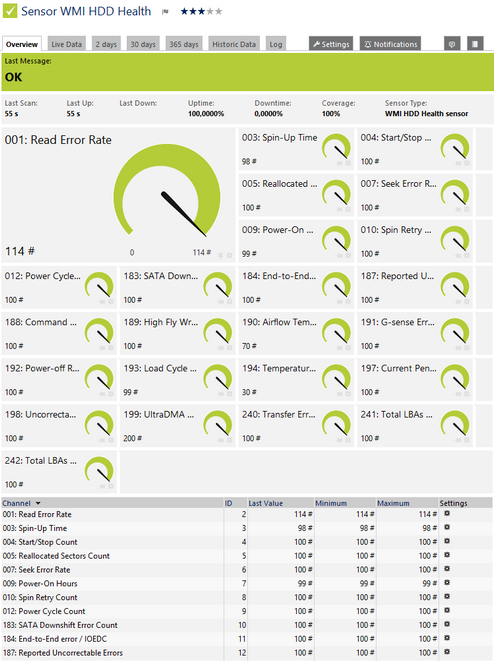Click the green checkmark sensor status icon

10,11
